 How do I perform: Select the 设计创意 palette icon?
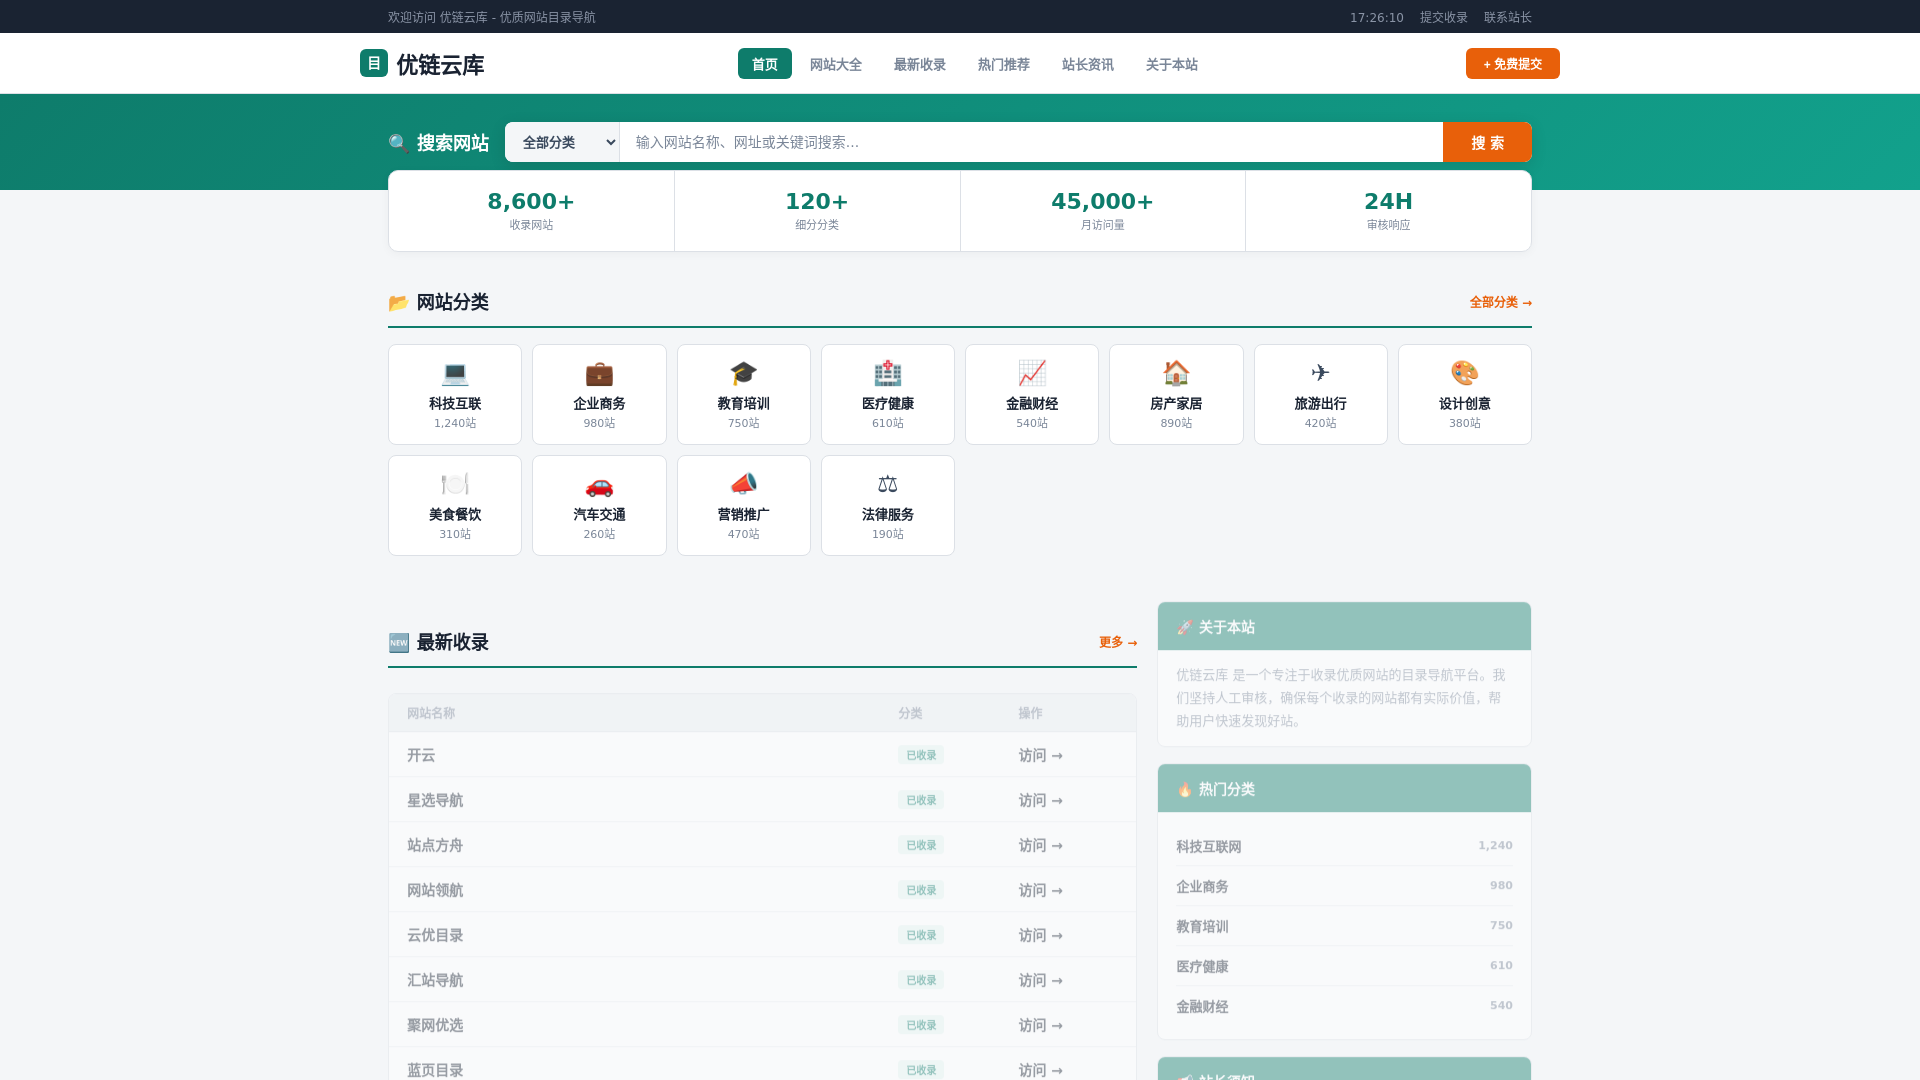pos(1465,373)
